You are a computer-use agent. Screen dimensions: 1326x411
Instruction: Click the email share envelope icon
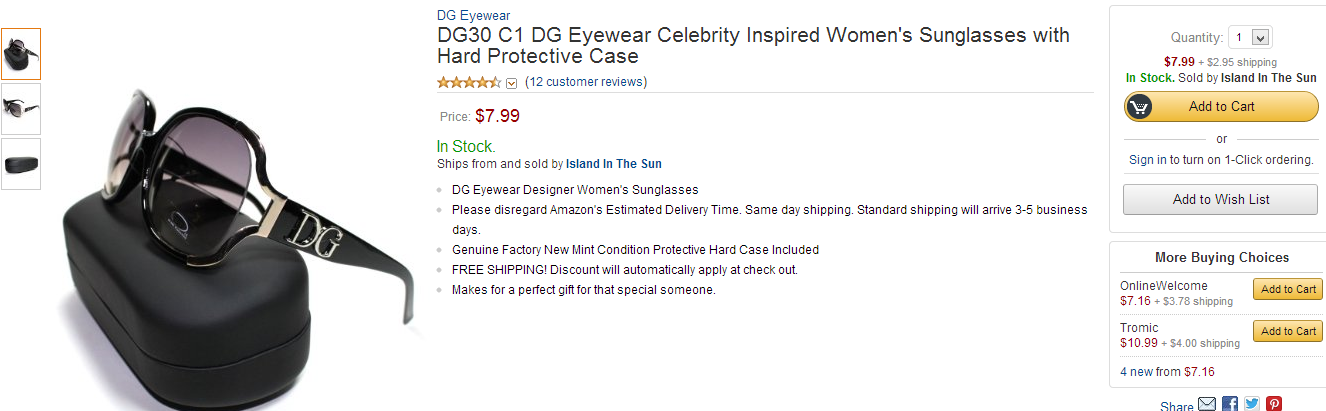click(x=1207, y=404)
